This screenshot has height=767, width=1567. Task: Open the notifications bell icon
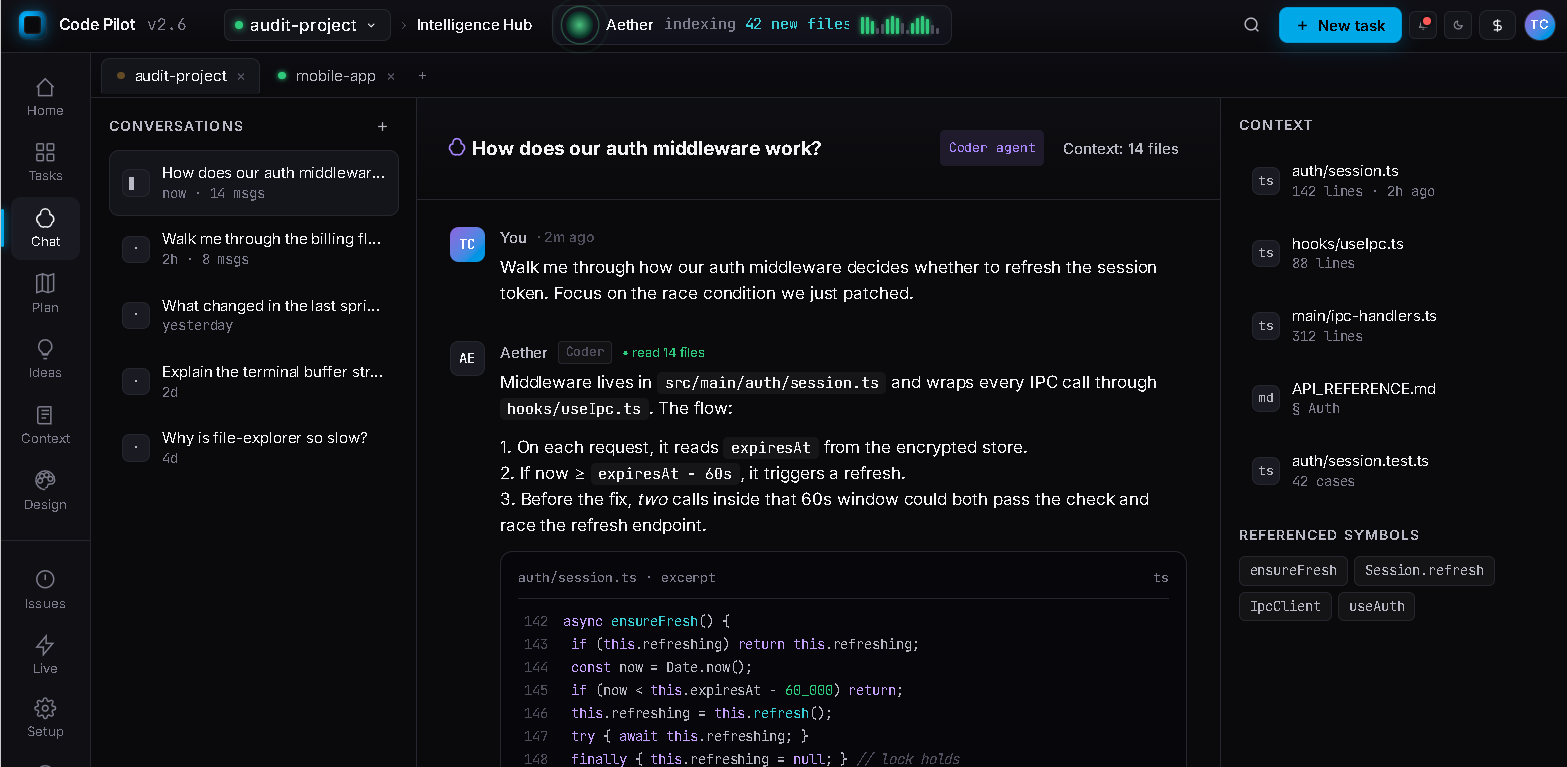1423,25
